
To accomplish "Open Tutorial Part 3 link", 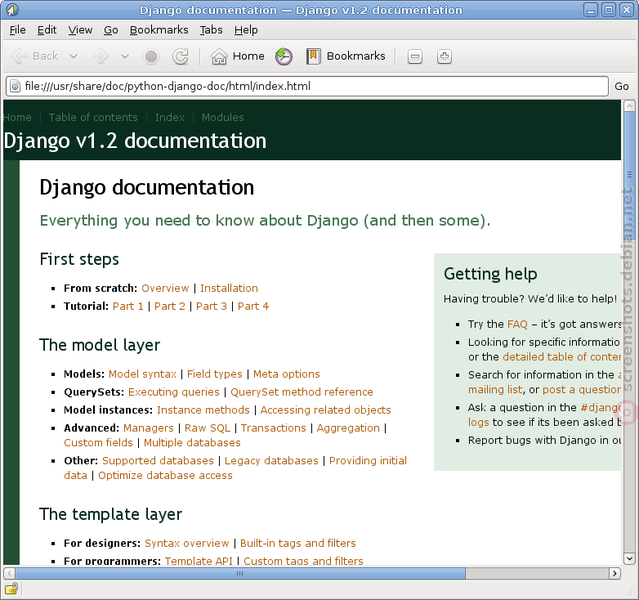I will pos(211,306).
